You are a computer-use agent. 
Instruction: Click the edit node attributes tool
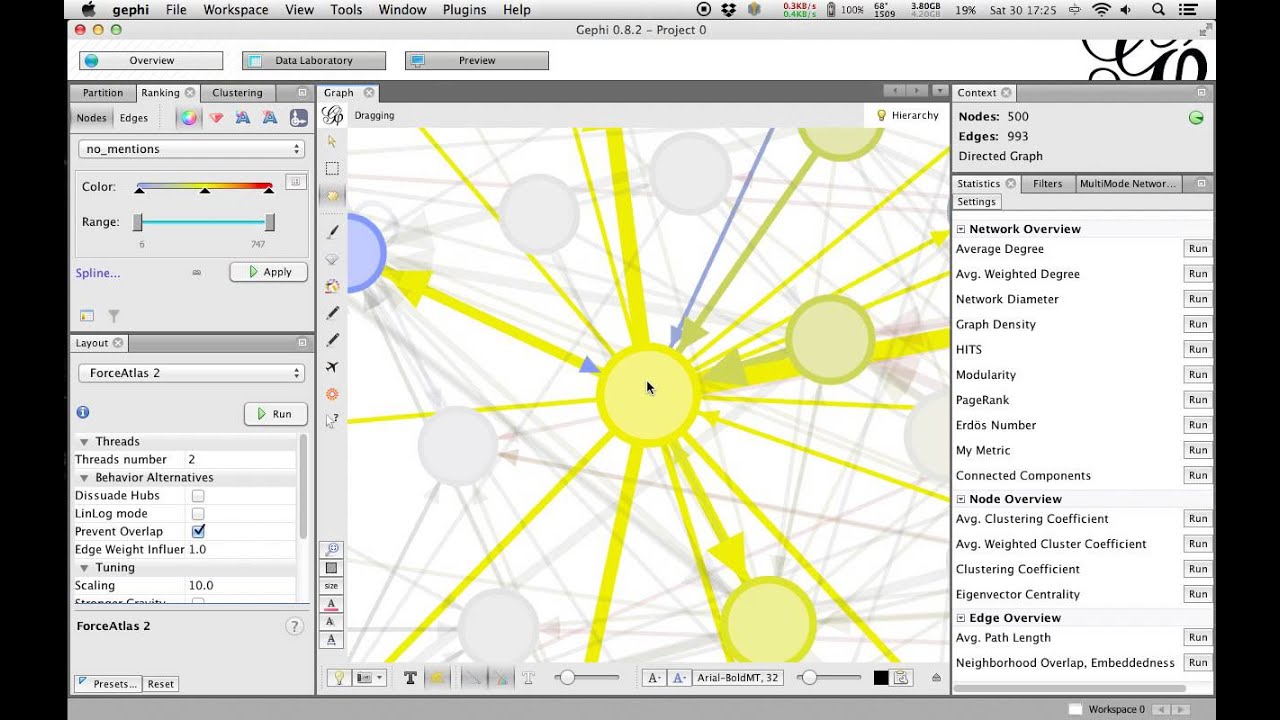[x=332, y=421]
